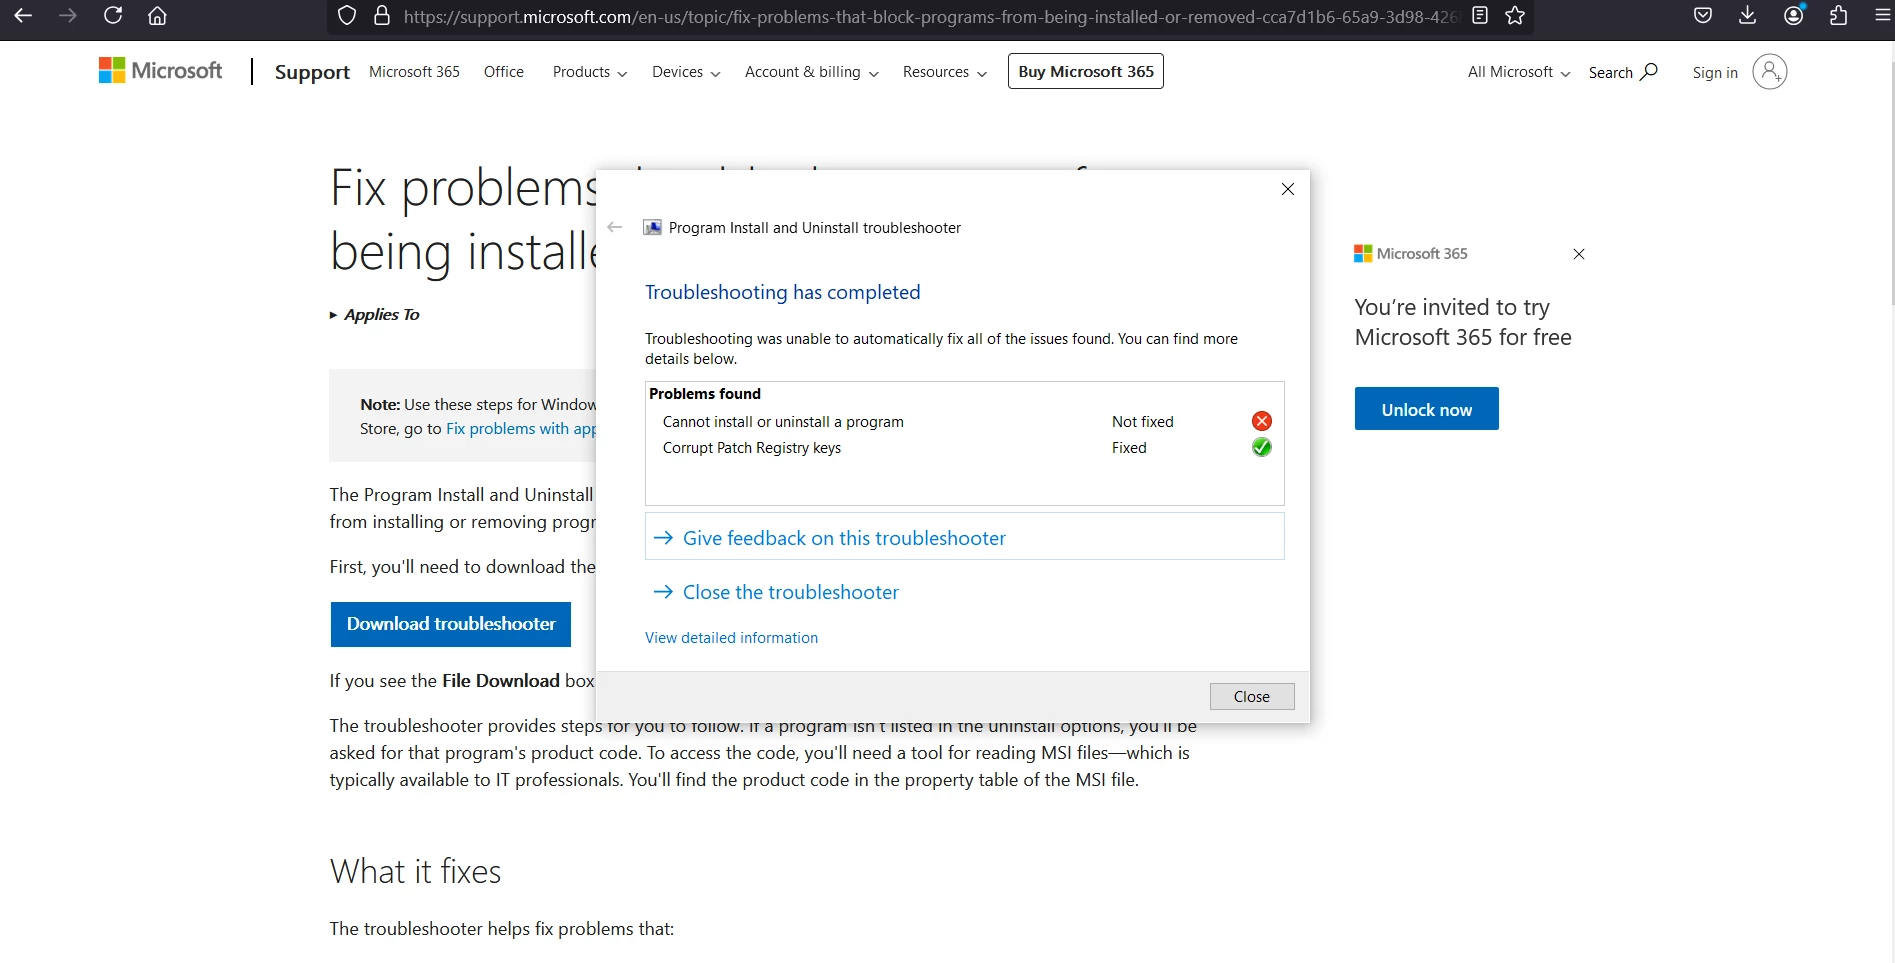Open the extensions puzzle icon
This screenshot has width=1895, height=963.
tap(1838, 16)
